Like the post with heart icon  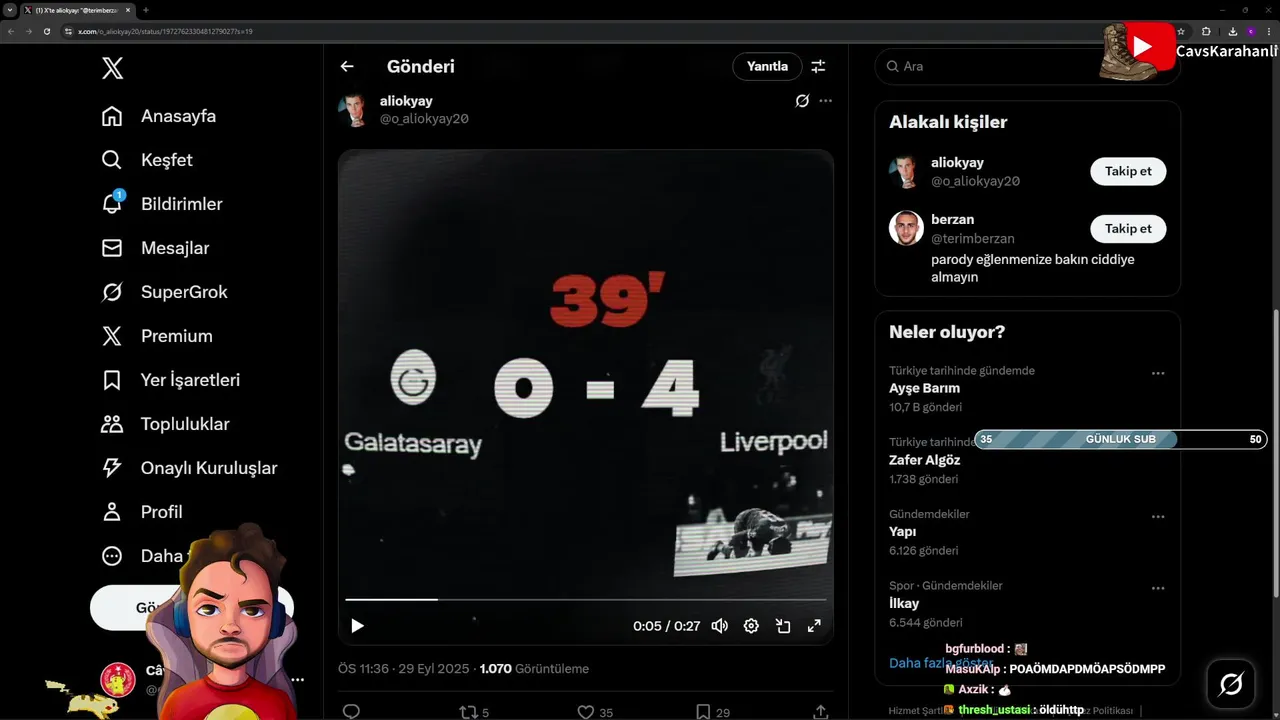[x=595, y=712]
